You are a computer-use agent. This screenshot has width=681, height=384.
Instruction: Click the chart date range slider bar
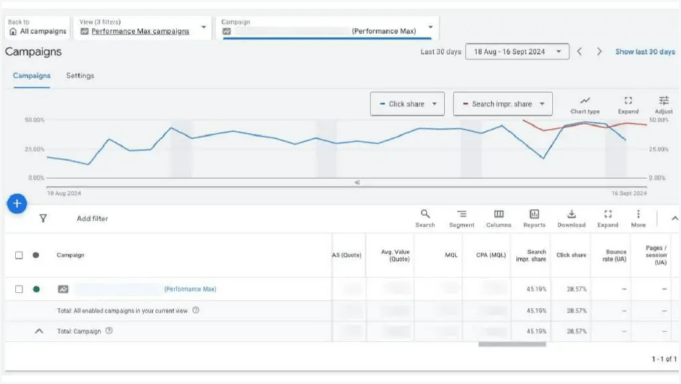(x=347, y=187)
